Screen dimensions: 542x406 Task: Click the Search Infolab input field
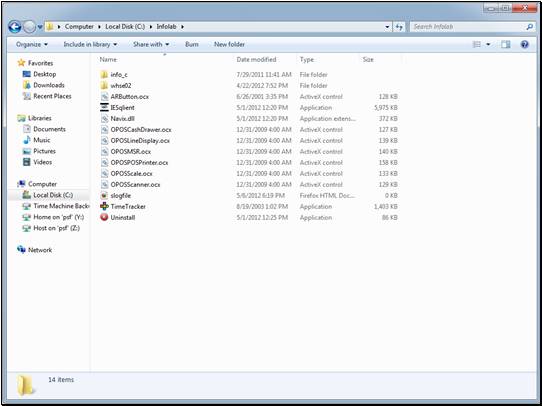click(467, 27)
